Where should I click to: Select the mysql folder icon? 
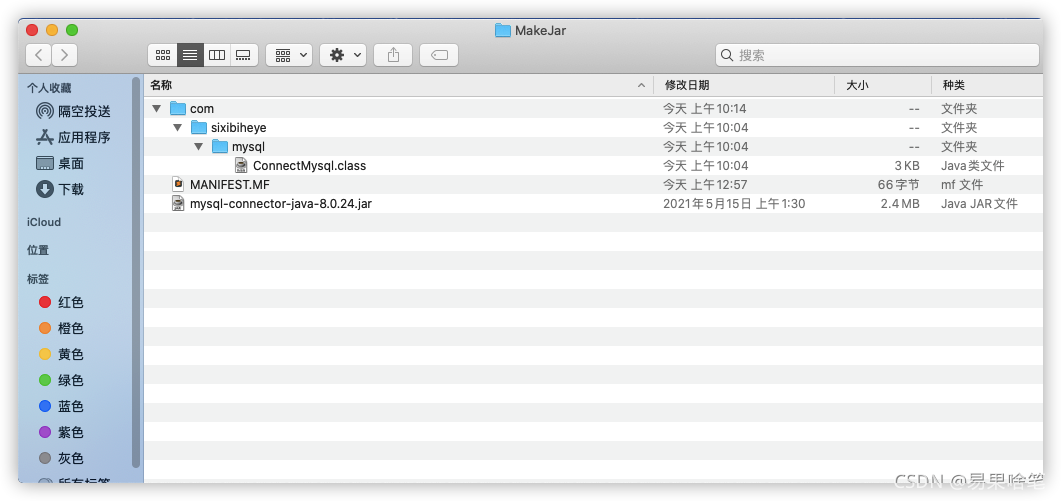tap(220, 146)
